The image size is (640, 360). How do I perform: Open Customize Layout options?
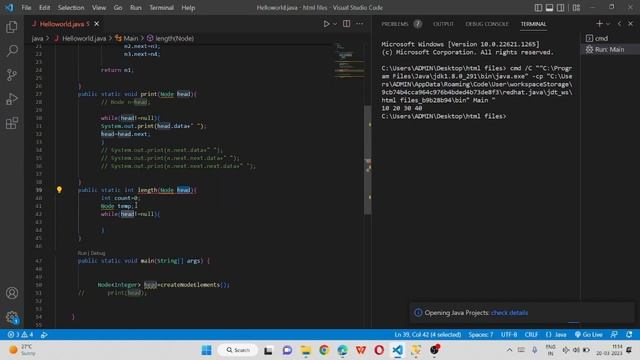click(x=576, y=8)
